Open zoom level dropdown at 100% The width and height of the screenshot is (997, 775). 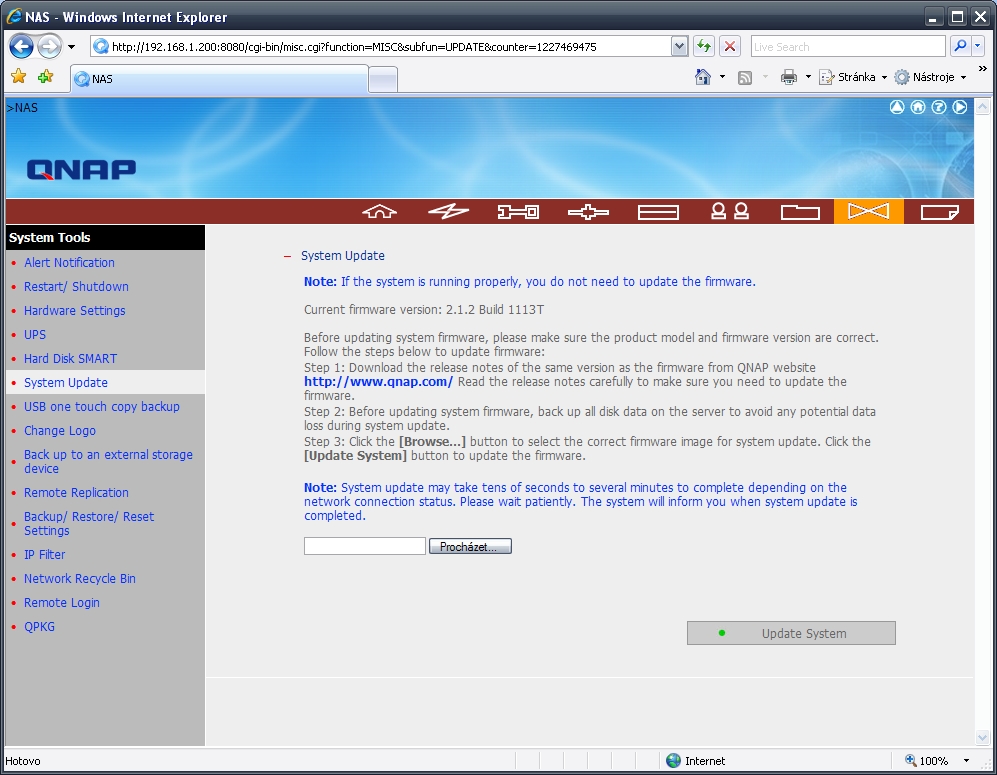(966, 760)
